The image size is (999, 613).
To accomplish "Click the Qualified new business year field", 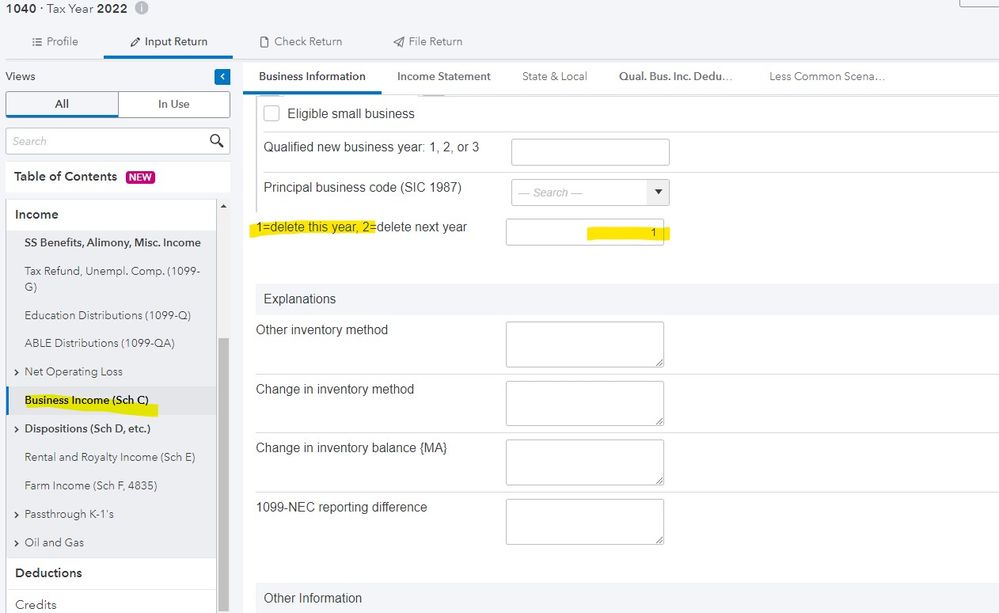I will tap(589, 152).
